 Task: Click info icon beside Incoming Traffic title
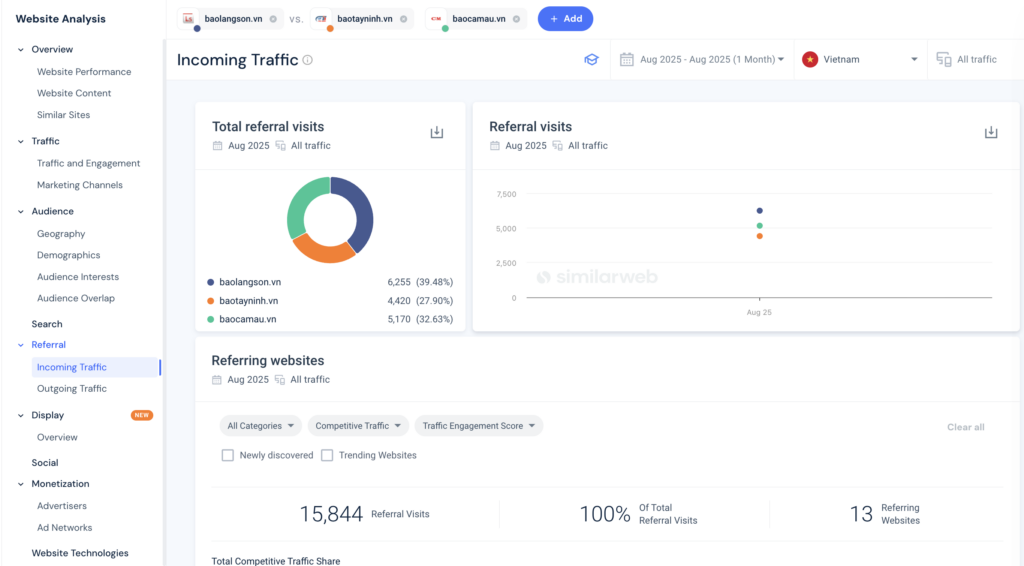point(308,60)
